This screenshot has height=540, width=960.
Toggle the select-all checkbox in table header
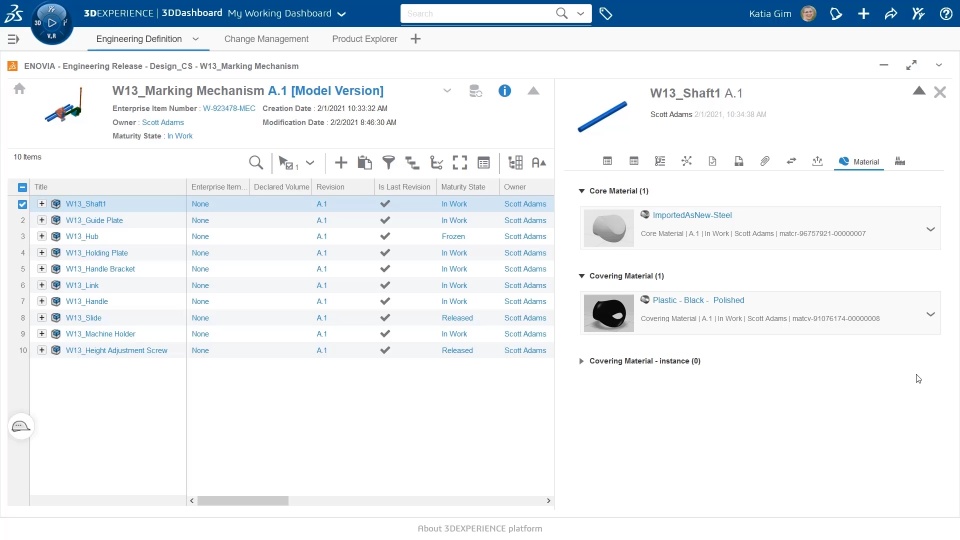(22, 187)
